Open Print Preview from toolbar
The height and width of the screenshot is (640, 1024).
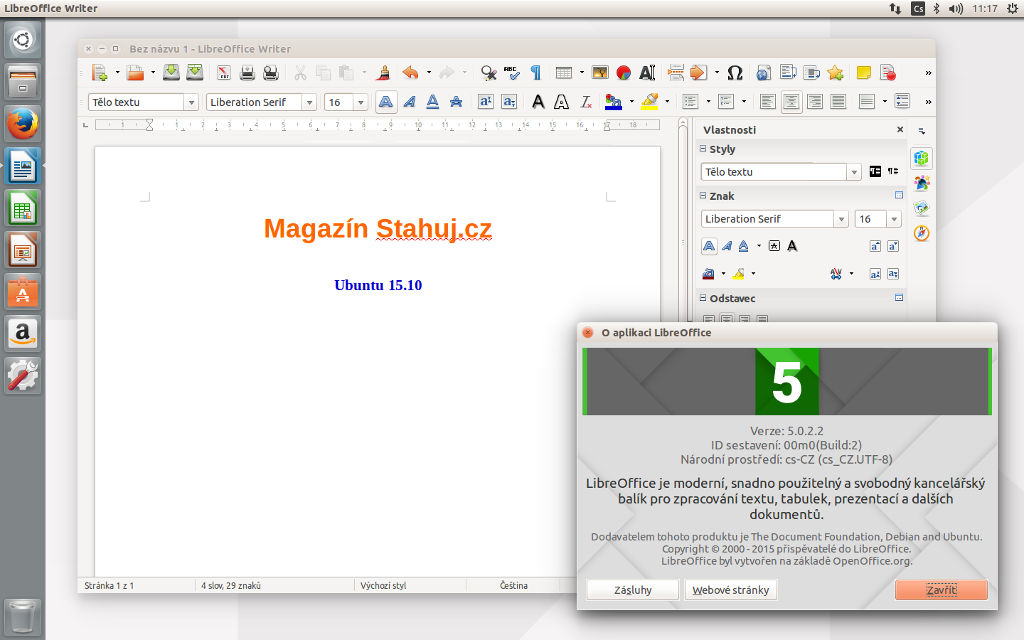[270, 72]
